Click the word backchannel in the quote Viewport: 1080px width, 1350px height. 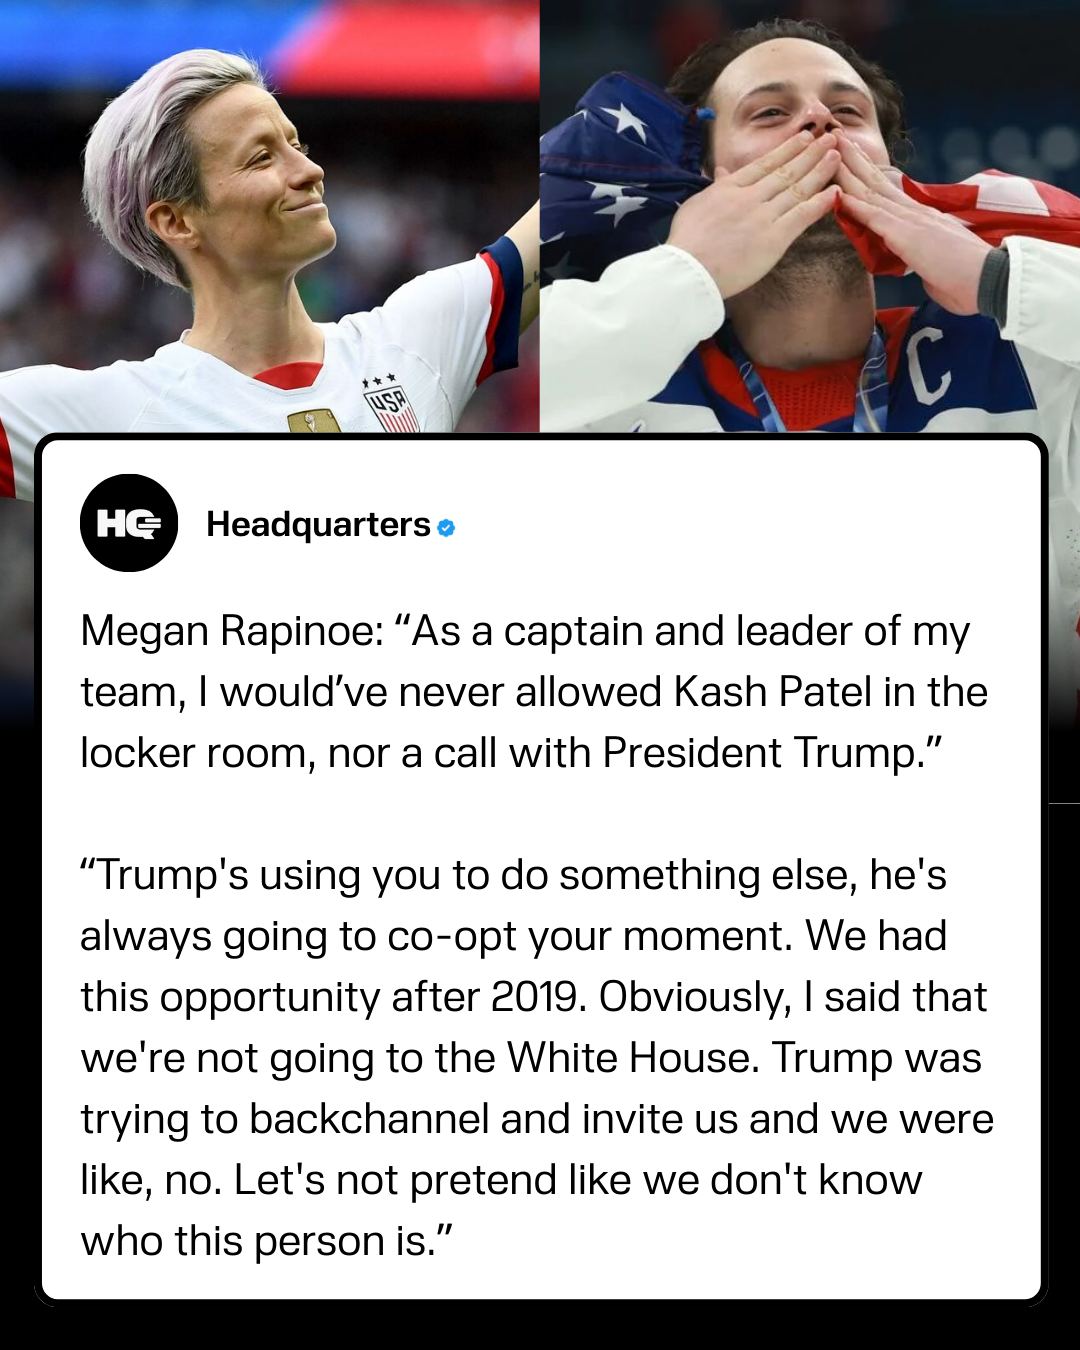coord(368,1119)
